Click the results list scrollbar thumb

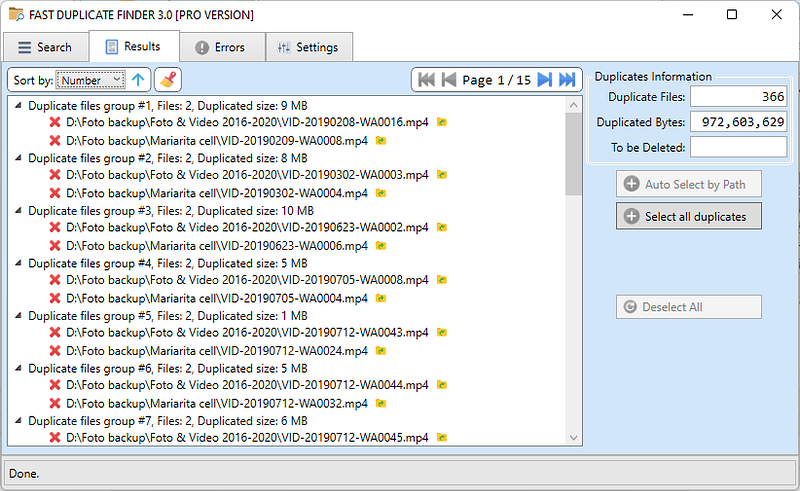tap(573, 154)
